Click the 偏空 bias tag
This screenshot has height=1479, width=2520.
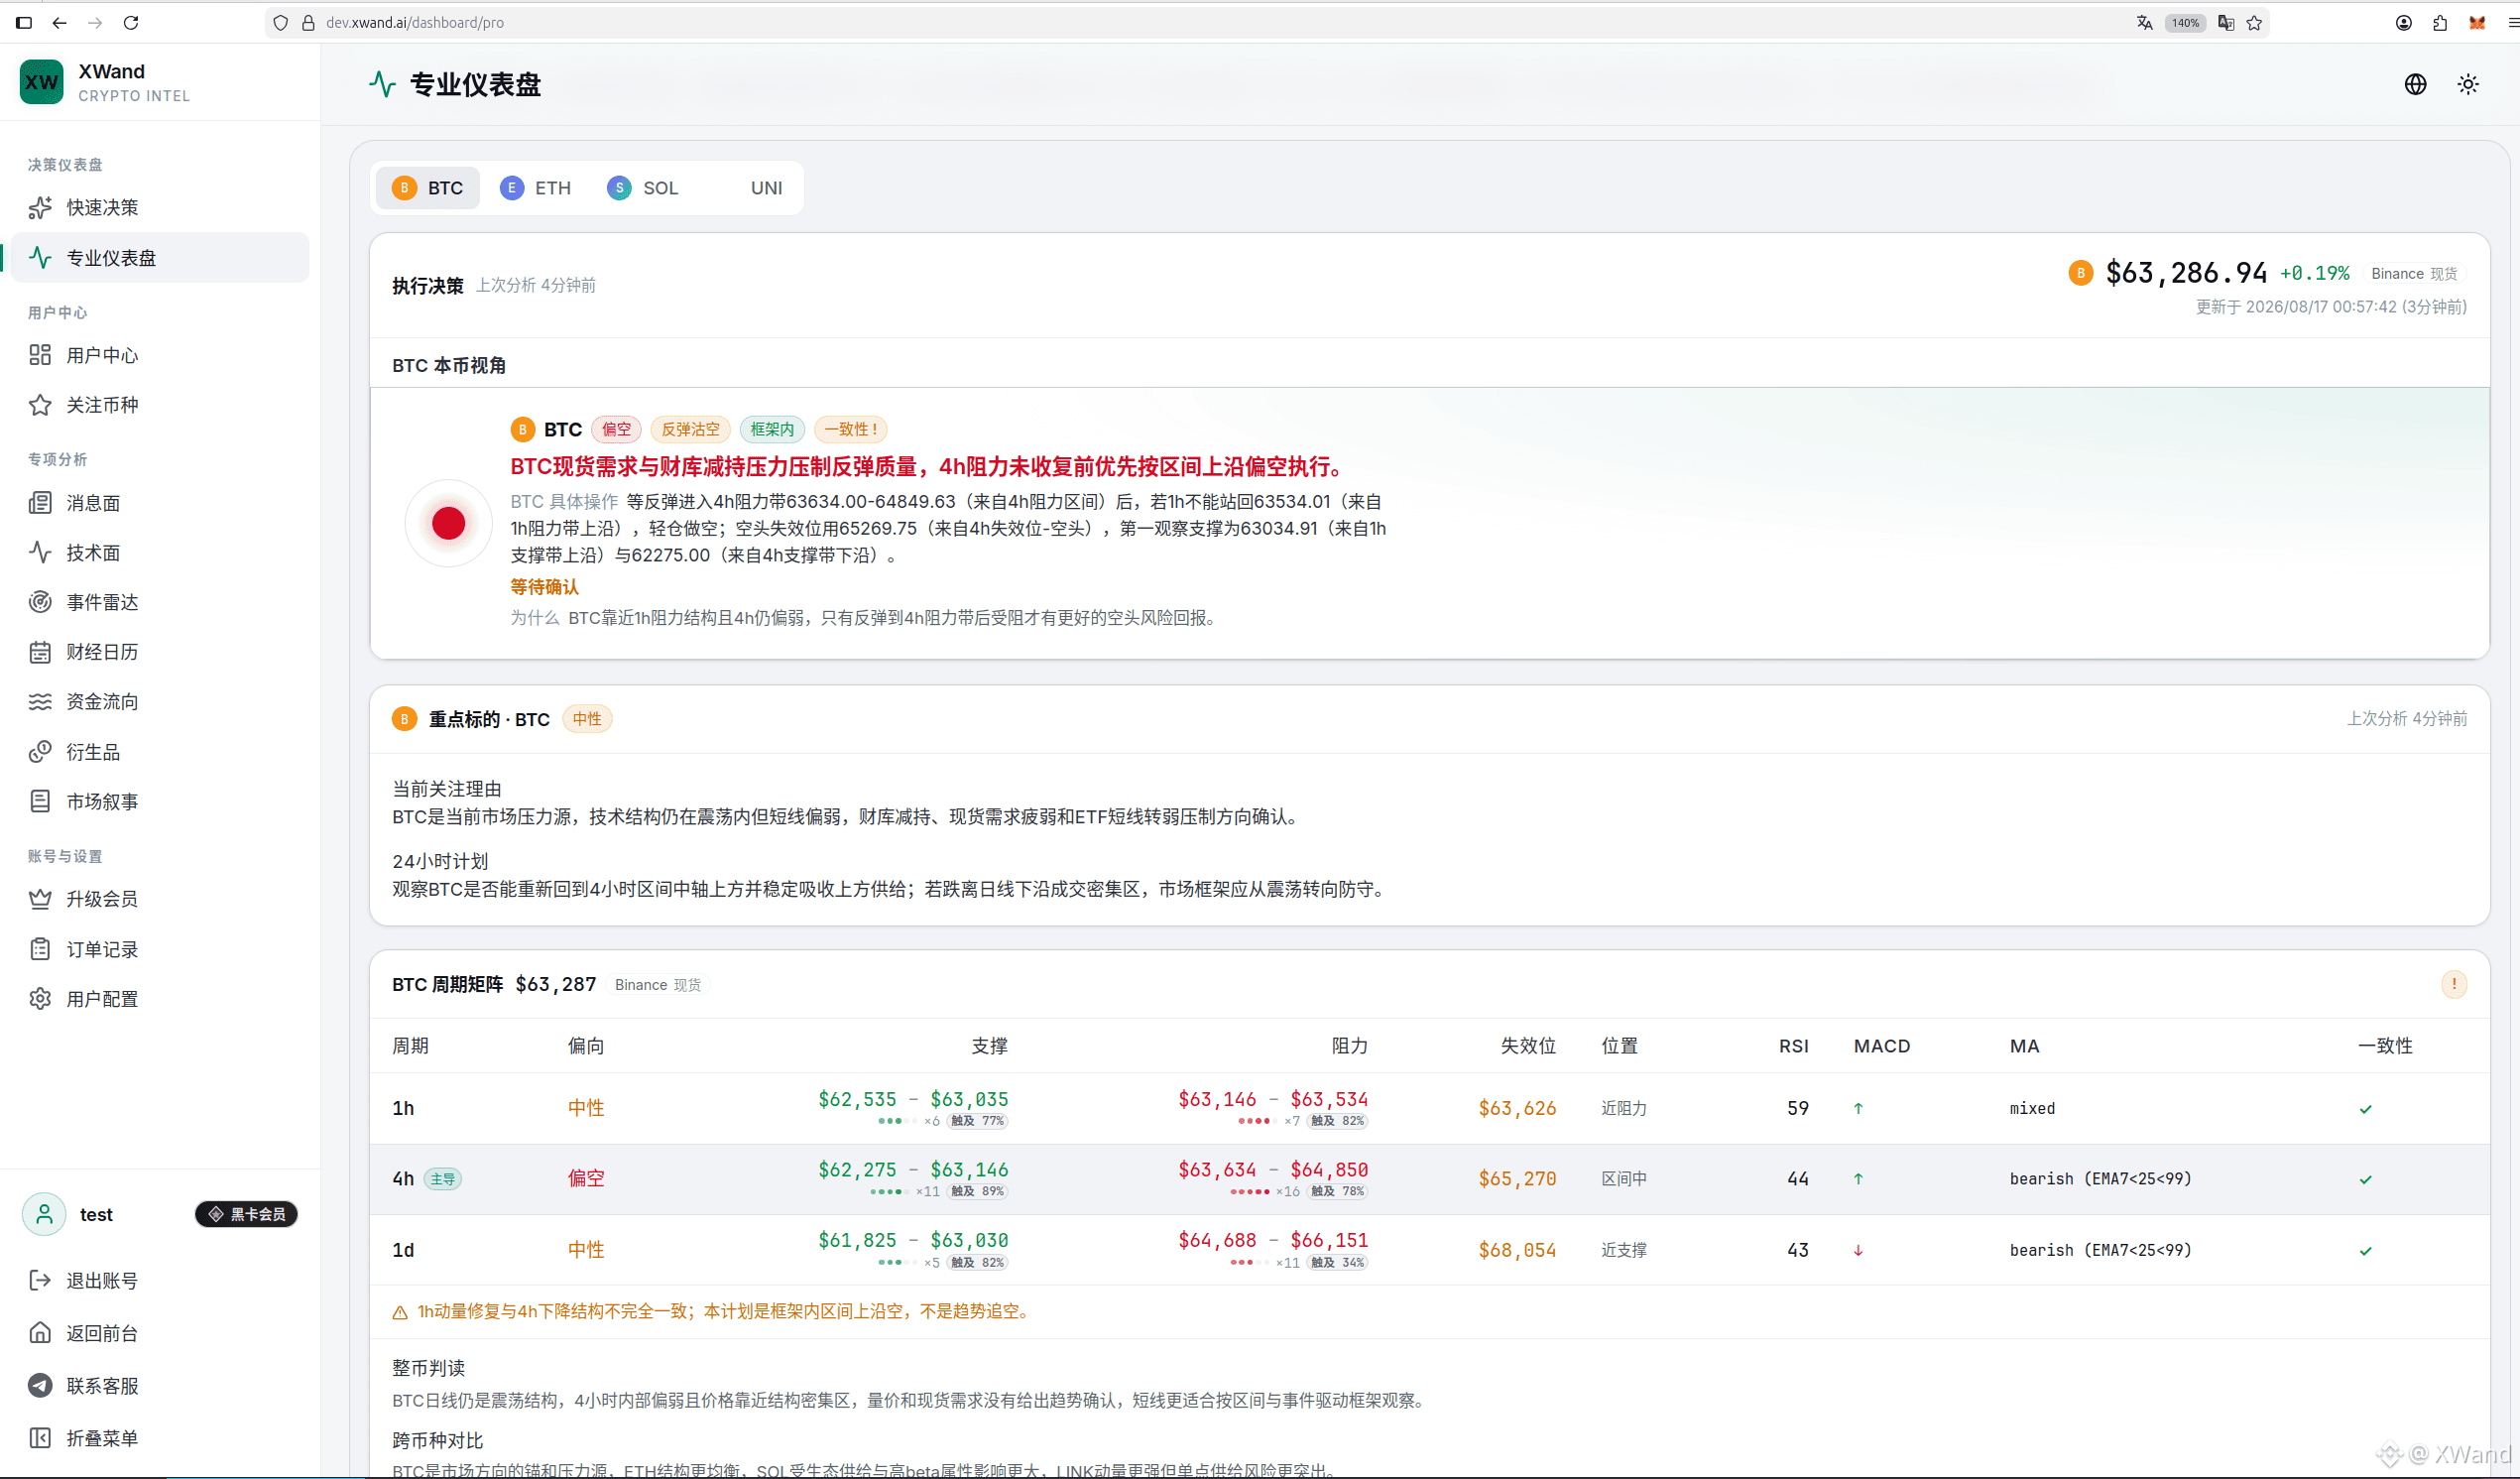616,429
